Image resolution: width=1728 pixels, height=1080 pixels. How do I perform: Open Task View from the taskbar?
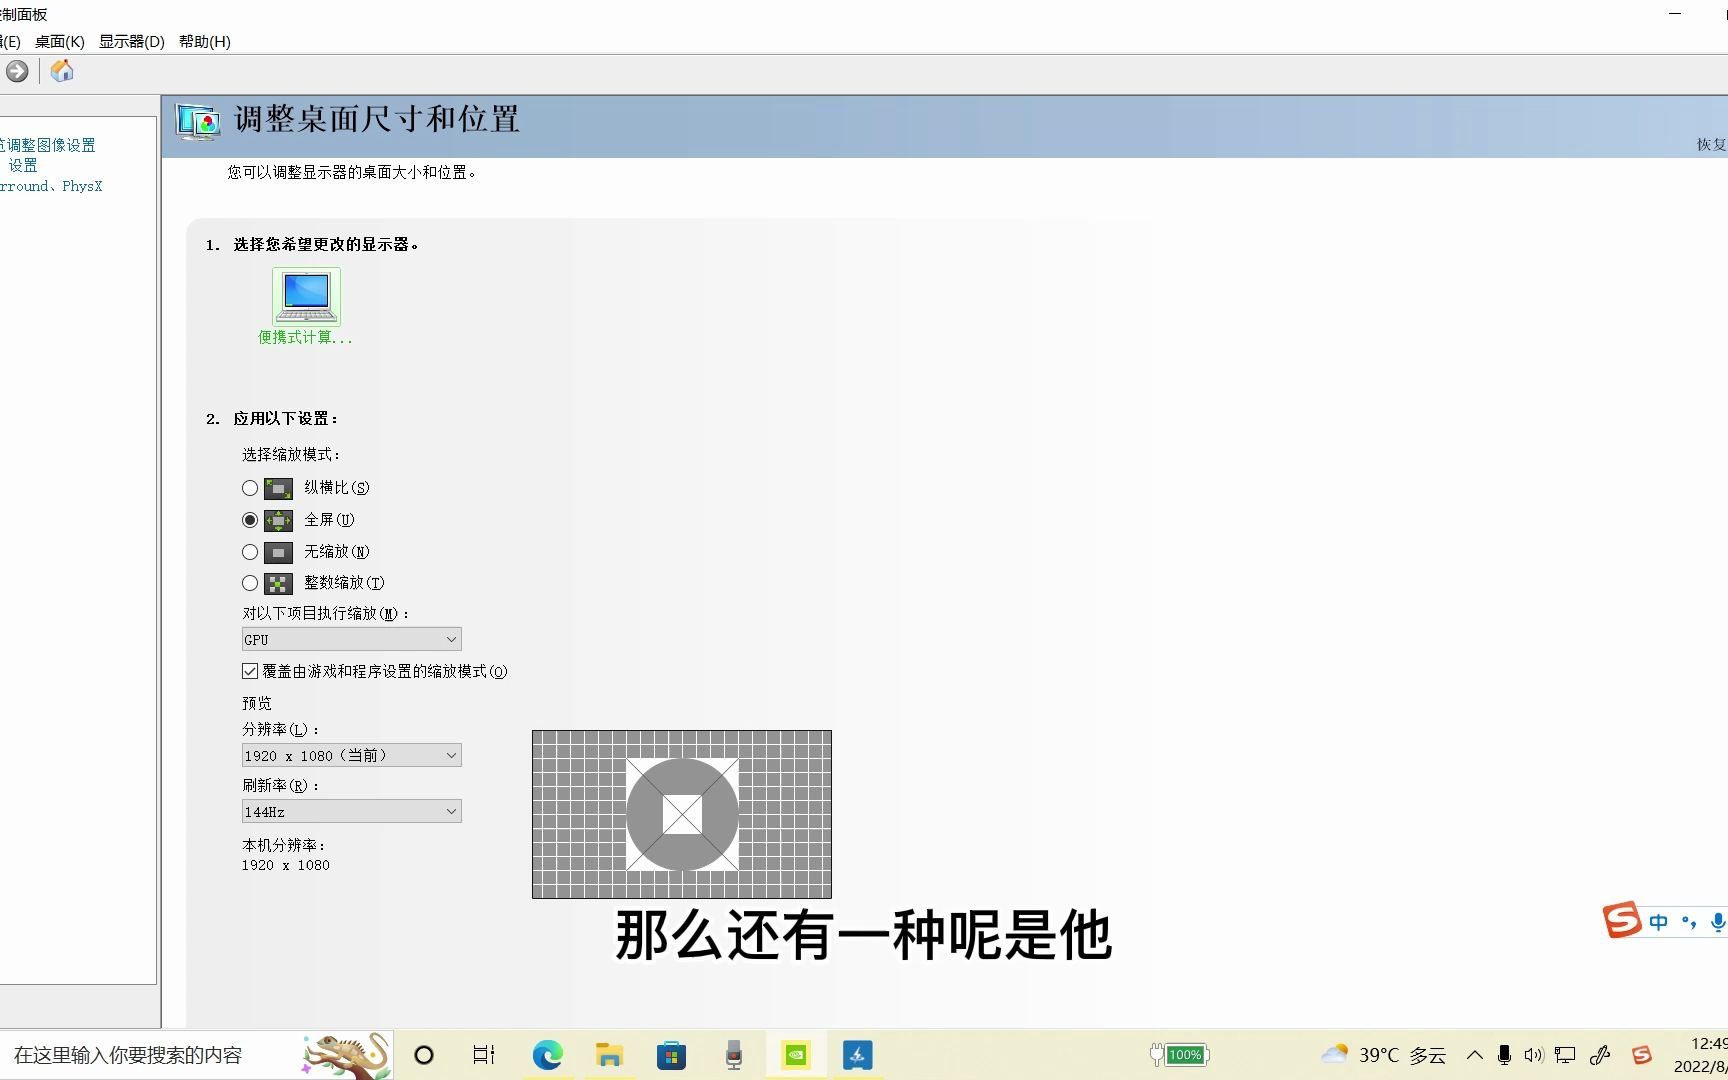click(x=484, y=1055)
